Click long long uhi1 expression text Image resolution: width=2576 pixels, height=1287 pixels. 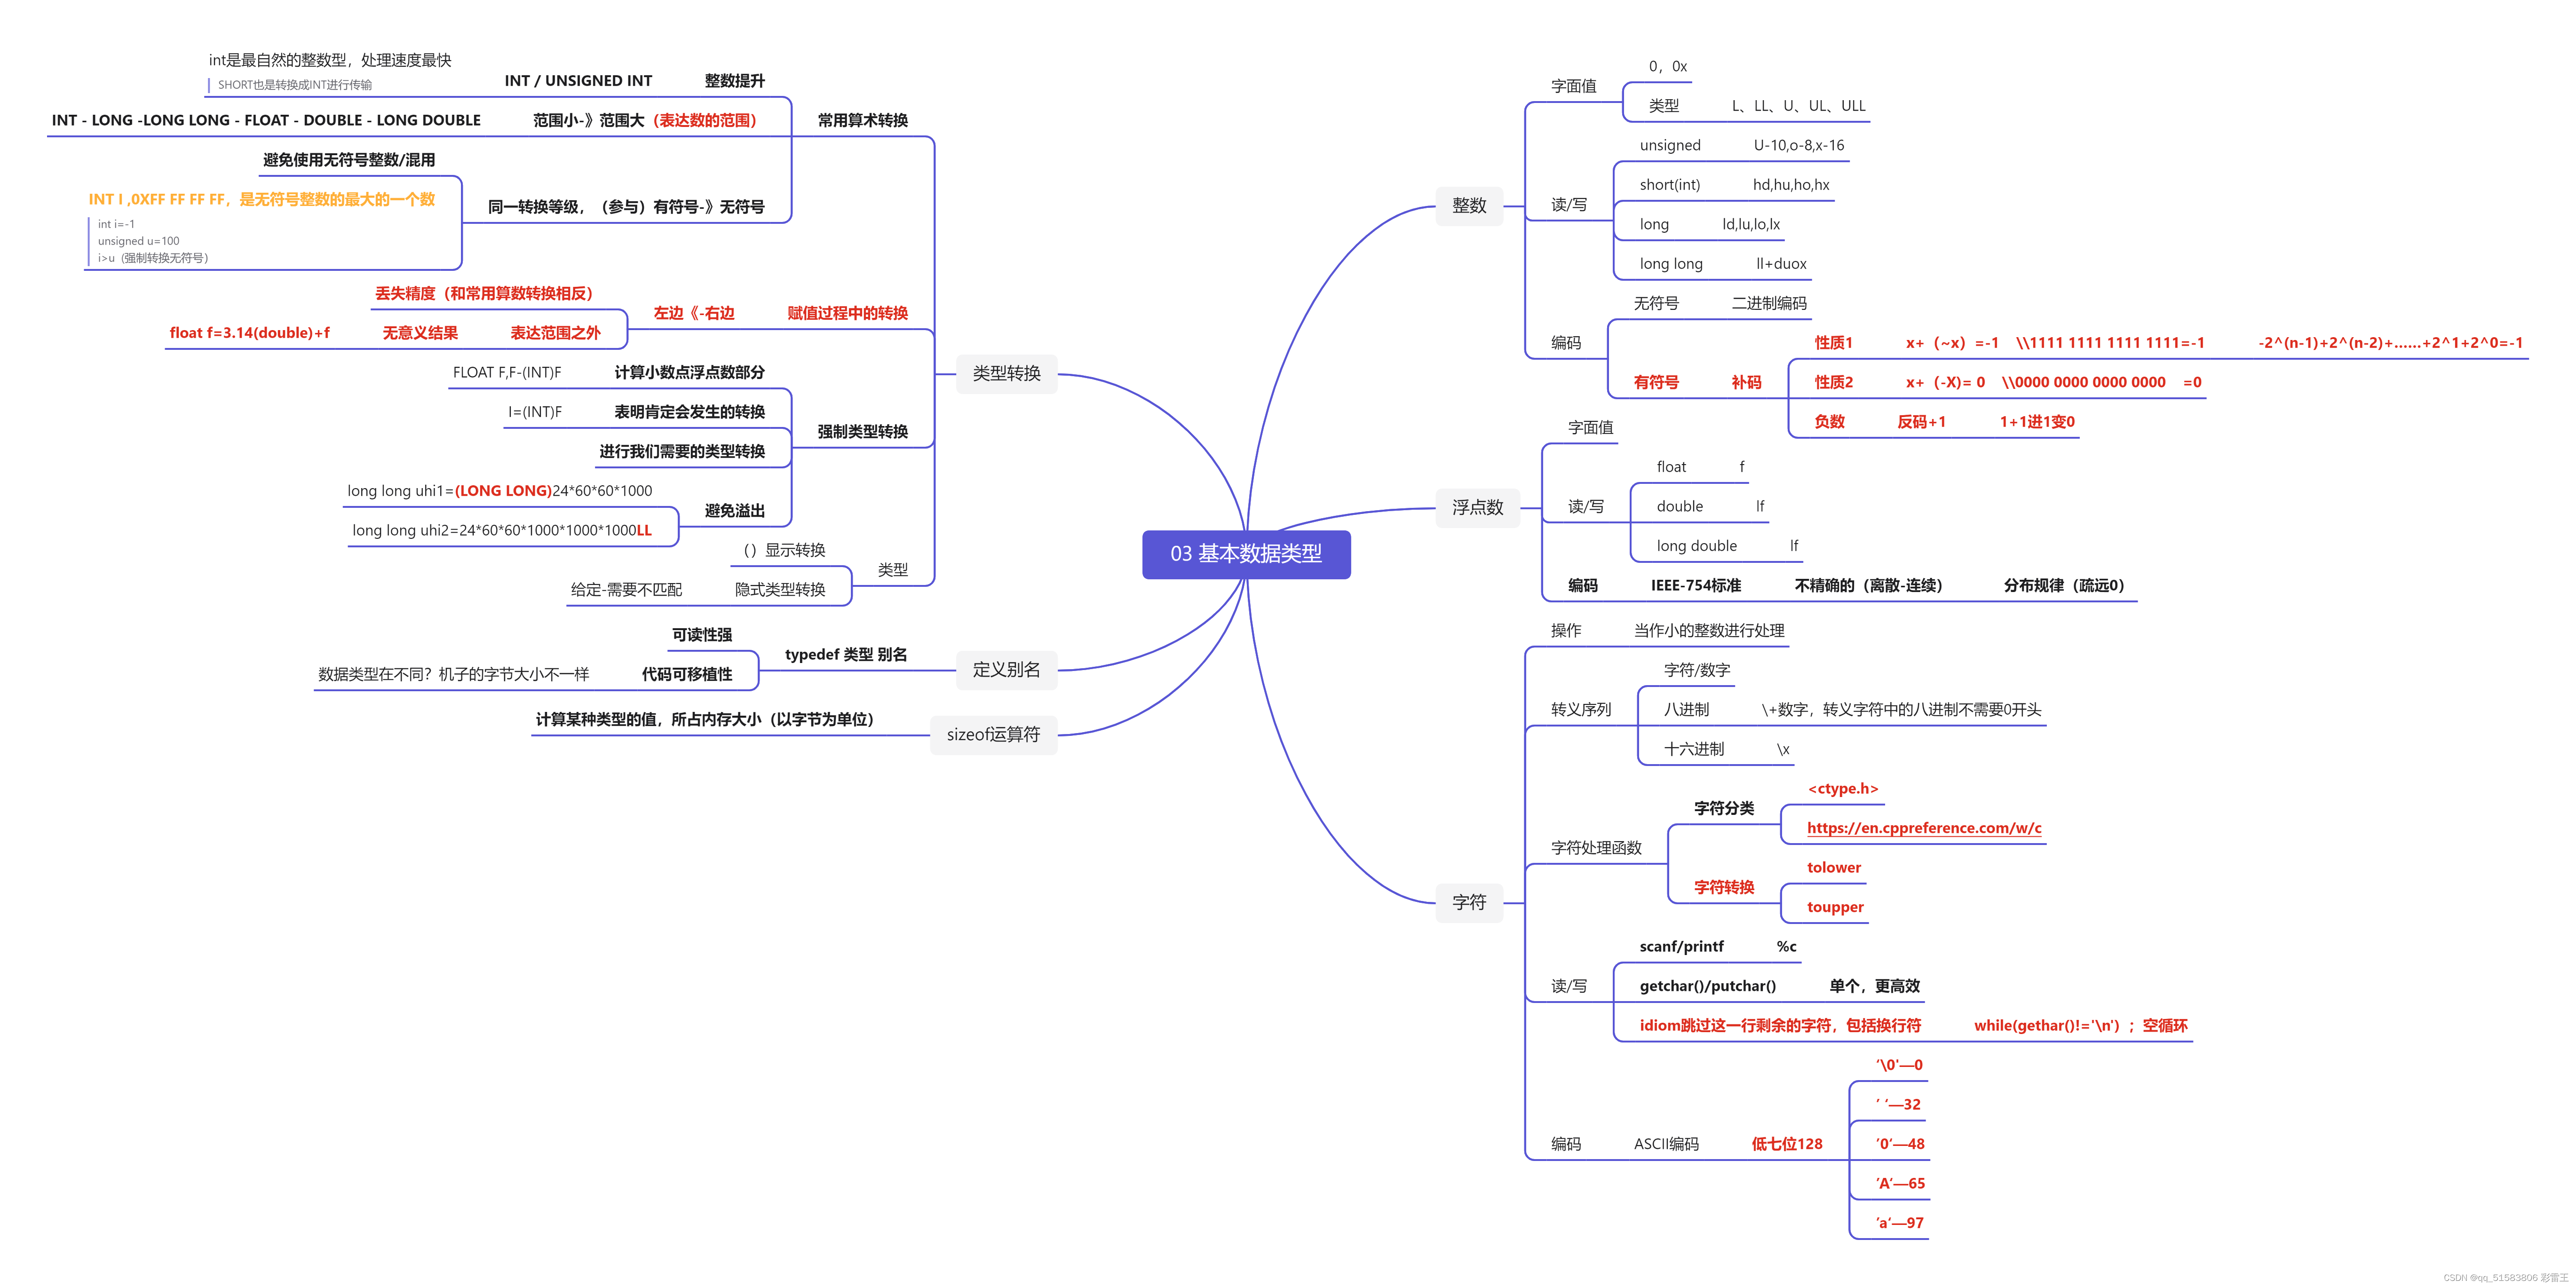[499, 491]
